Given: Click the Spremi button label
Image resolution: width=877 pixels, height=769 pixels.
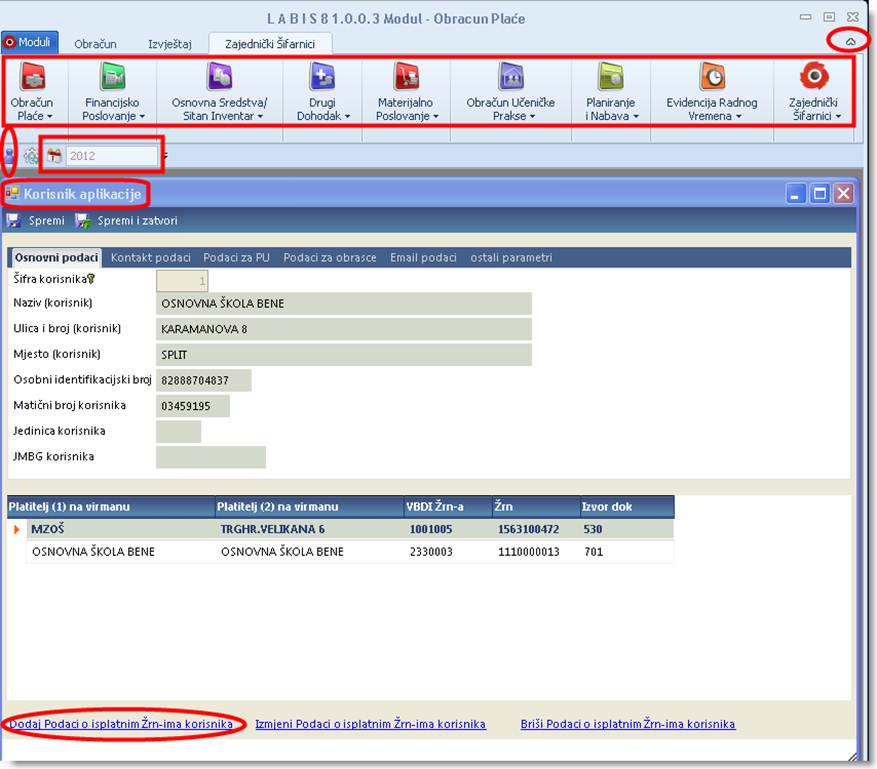Looking at the screenshot, I should pyautogui.click(x=46, y=220).
